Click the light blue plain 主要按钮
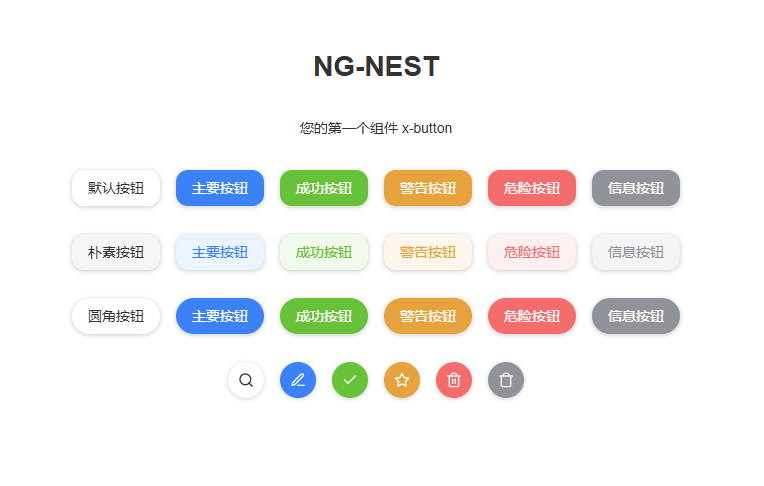764x486 pixels. coord(220,252)
